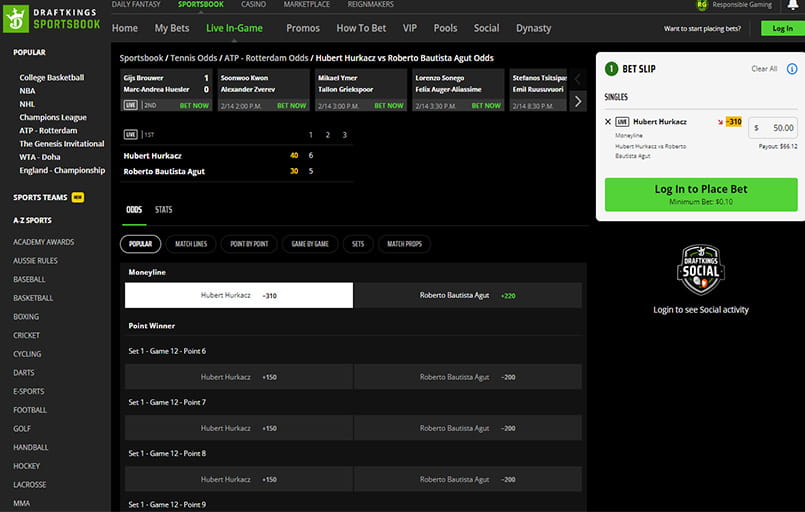This screenshot has height=512, width=805.
Task: Click the Responsible Gaming RG badge
Action: point(701,5)
